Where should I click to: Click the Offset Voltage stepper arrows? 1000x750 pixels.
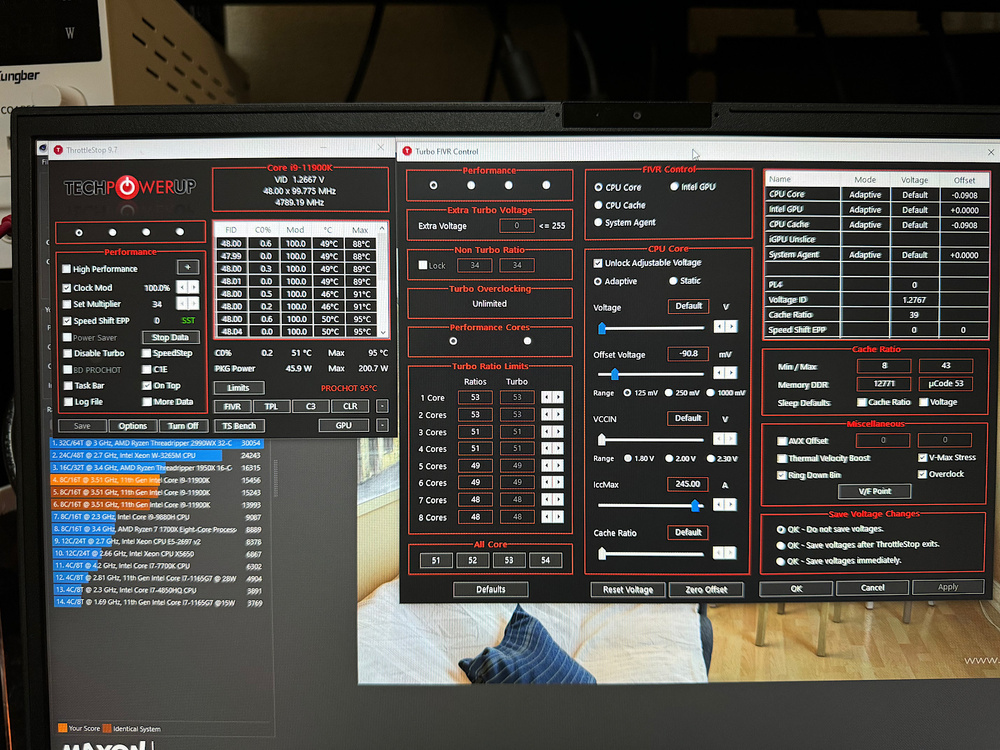pos(725,372)
